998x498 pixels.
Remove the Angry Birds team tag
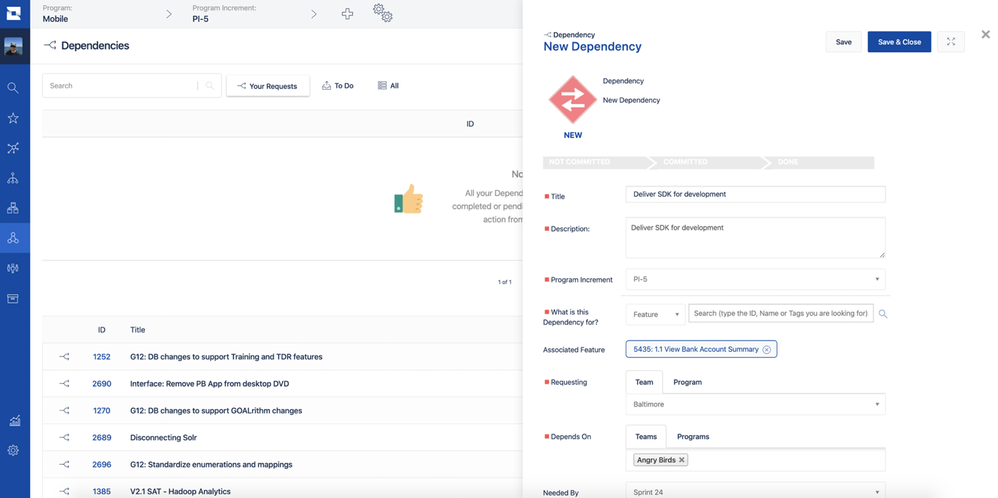pos(682,460)
